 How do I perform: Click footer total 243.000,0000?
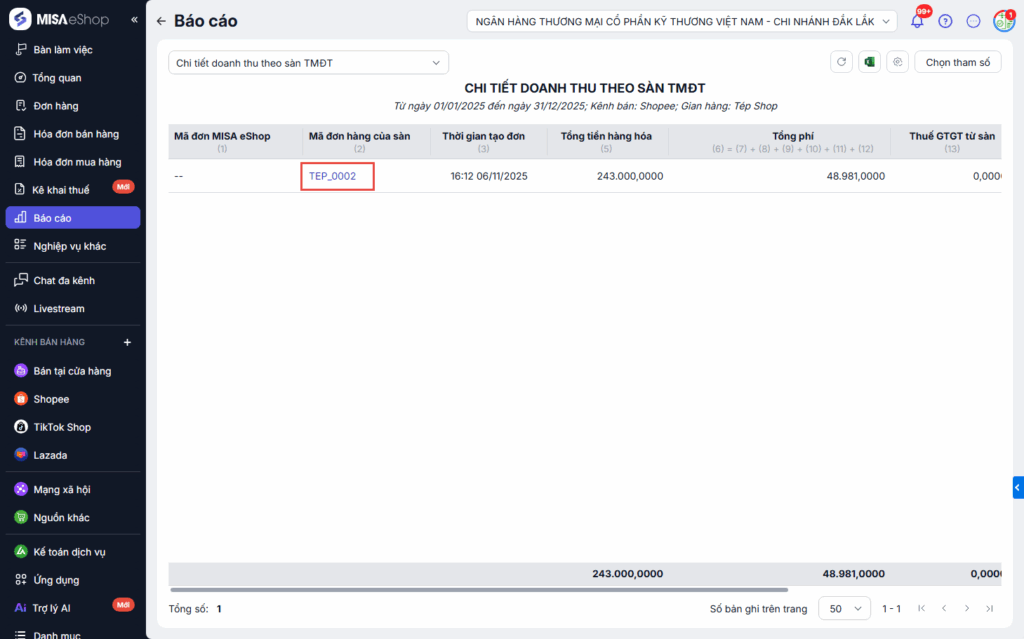[x=628, y=574]
